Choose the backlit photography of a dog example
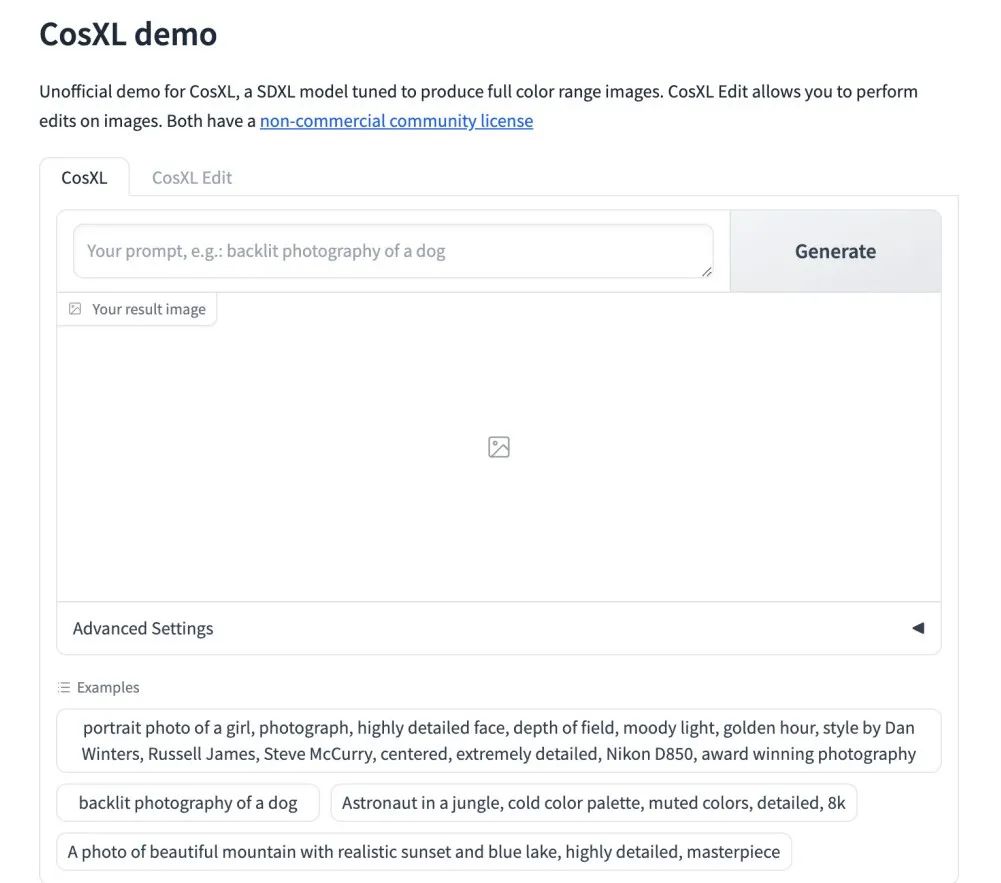This screenshot has height=883, width=1001. 188,803
